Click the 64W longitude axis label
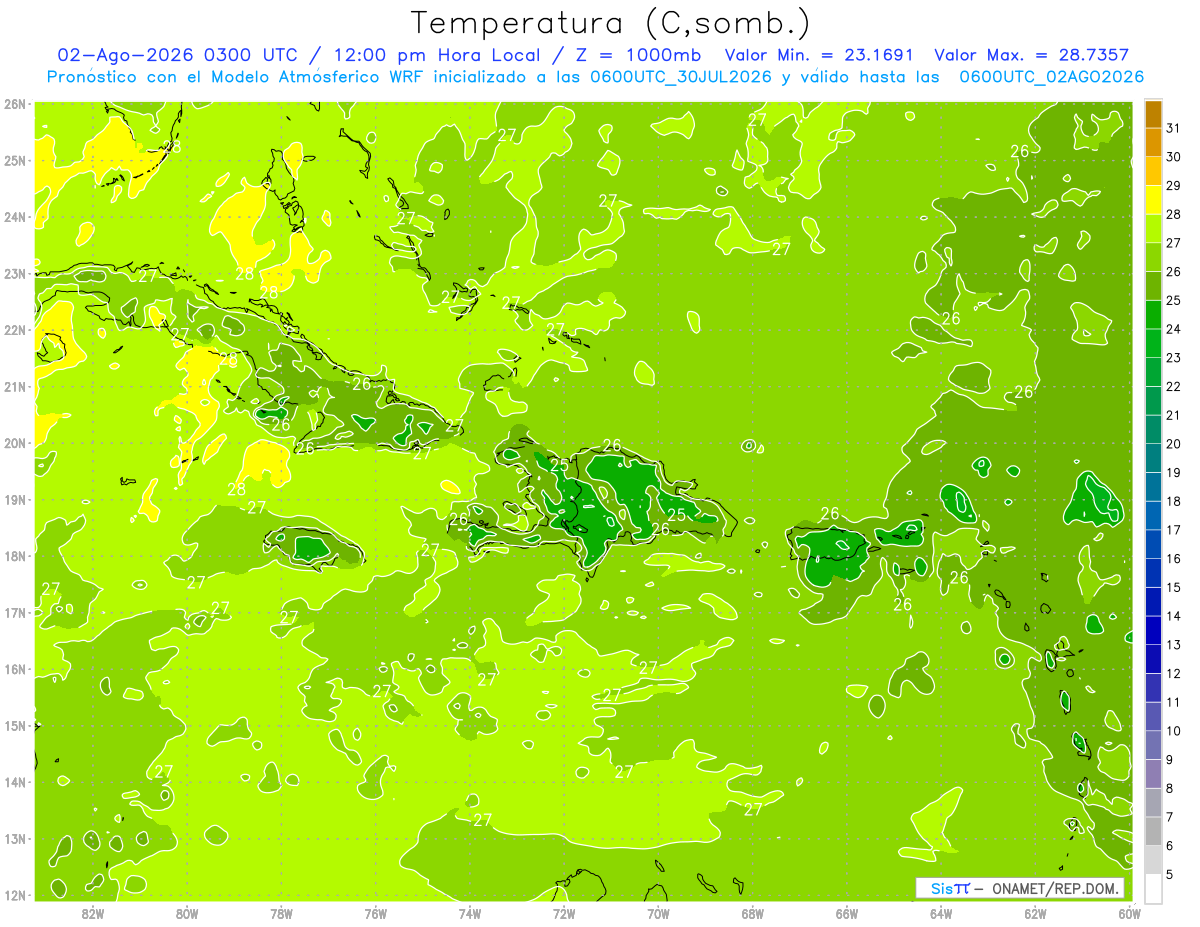This screenshot has height=927, width=1200. click(941, 913)
